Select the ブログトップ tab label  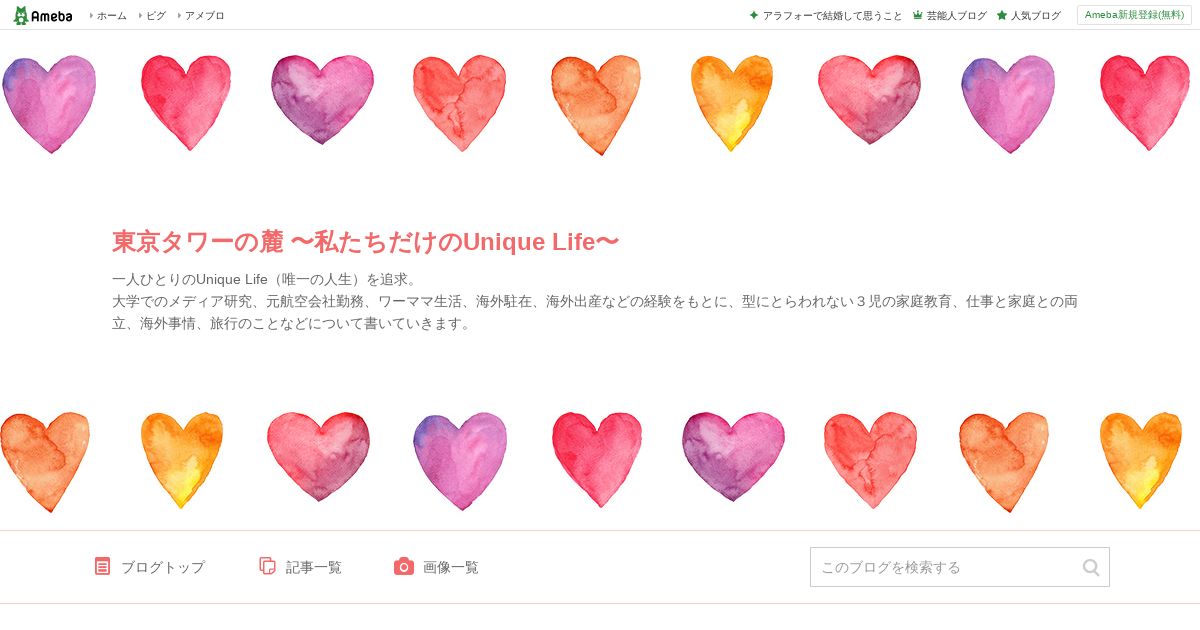click(163, 567)
